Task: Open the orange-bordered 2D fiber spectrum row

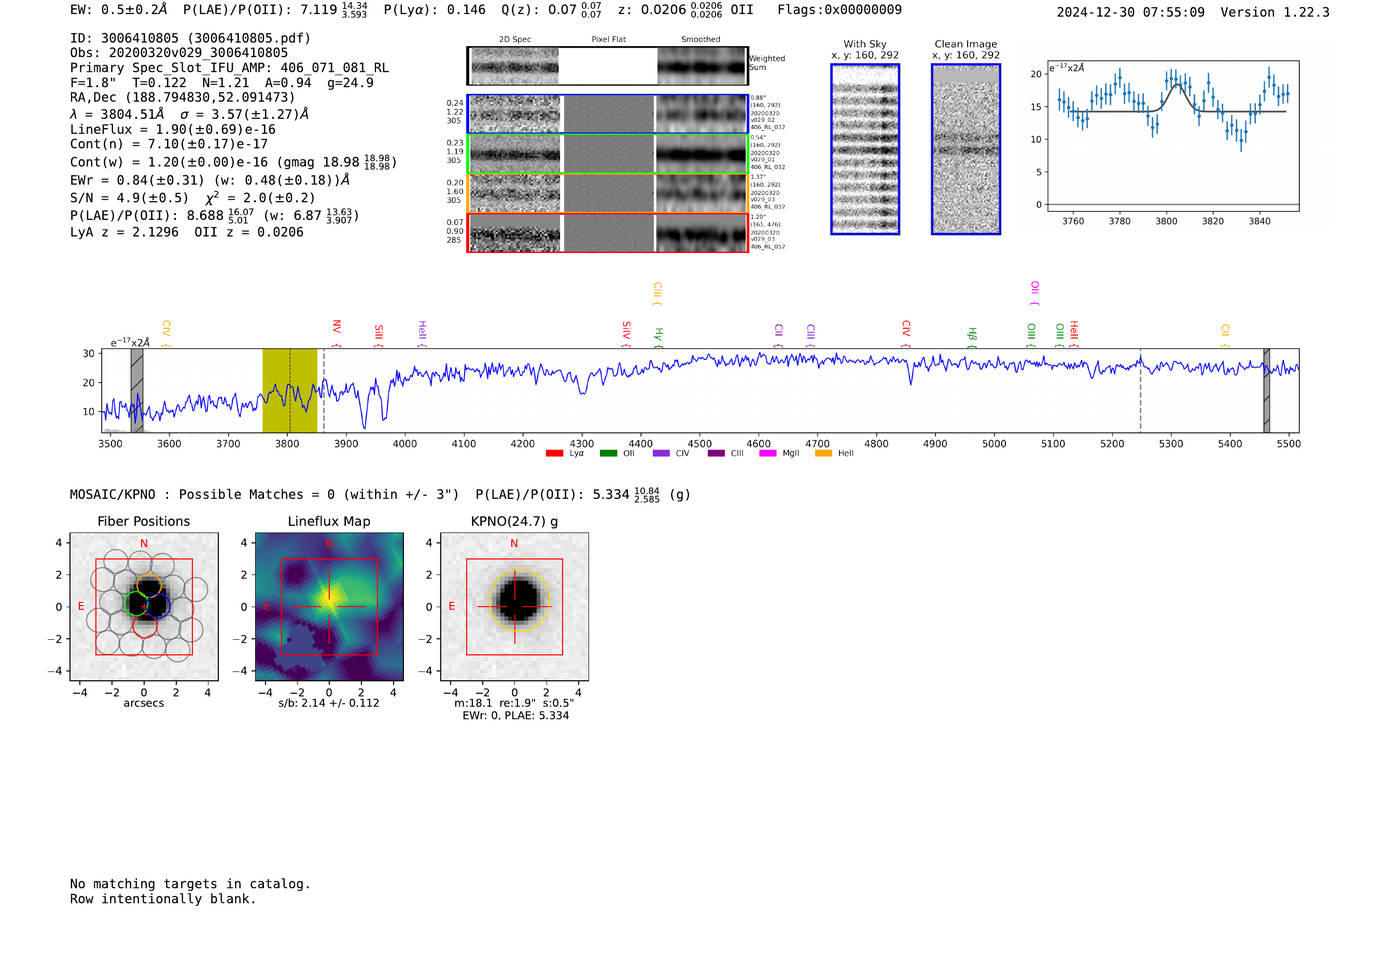Action: tap(608, 194)
